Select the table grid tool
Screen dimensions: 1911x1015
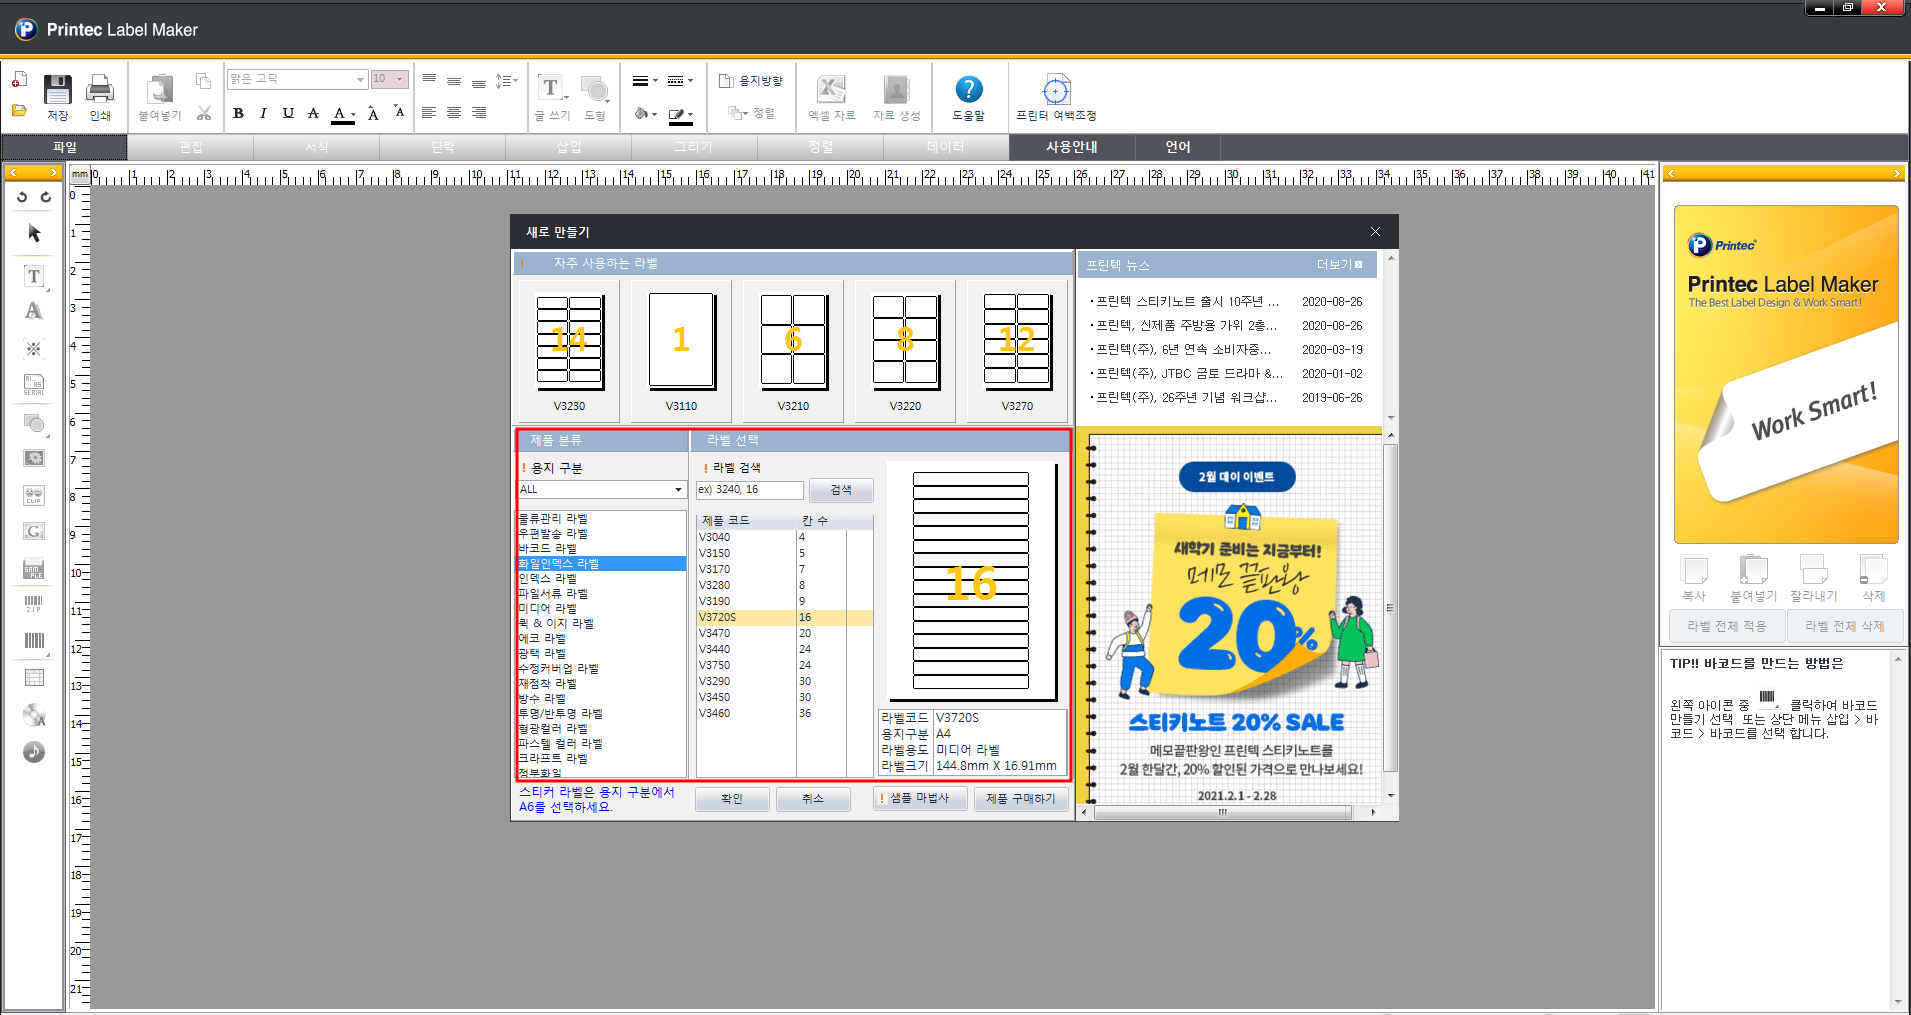[x=34, y=677]
